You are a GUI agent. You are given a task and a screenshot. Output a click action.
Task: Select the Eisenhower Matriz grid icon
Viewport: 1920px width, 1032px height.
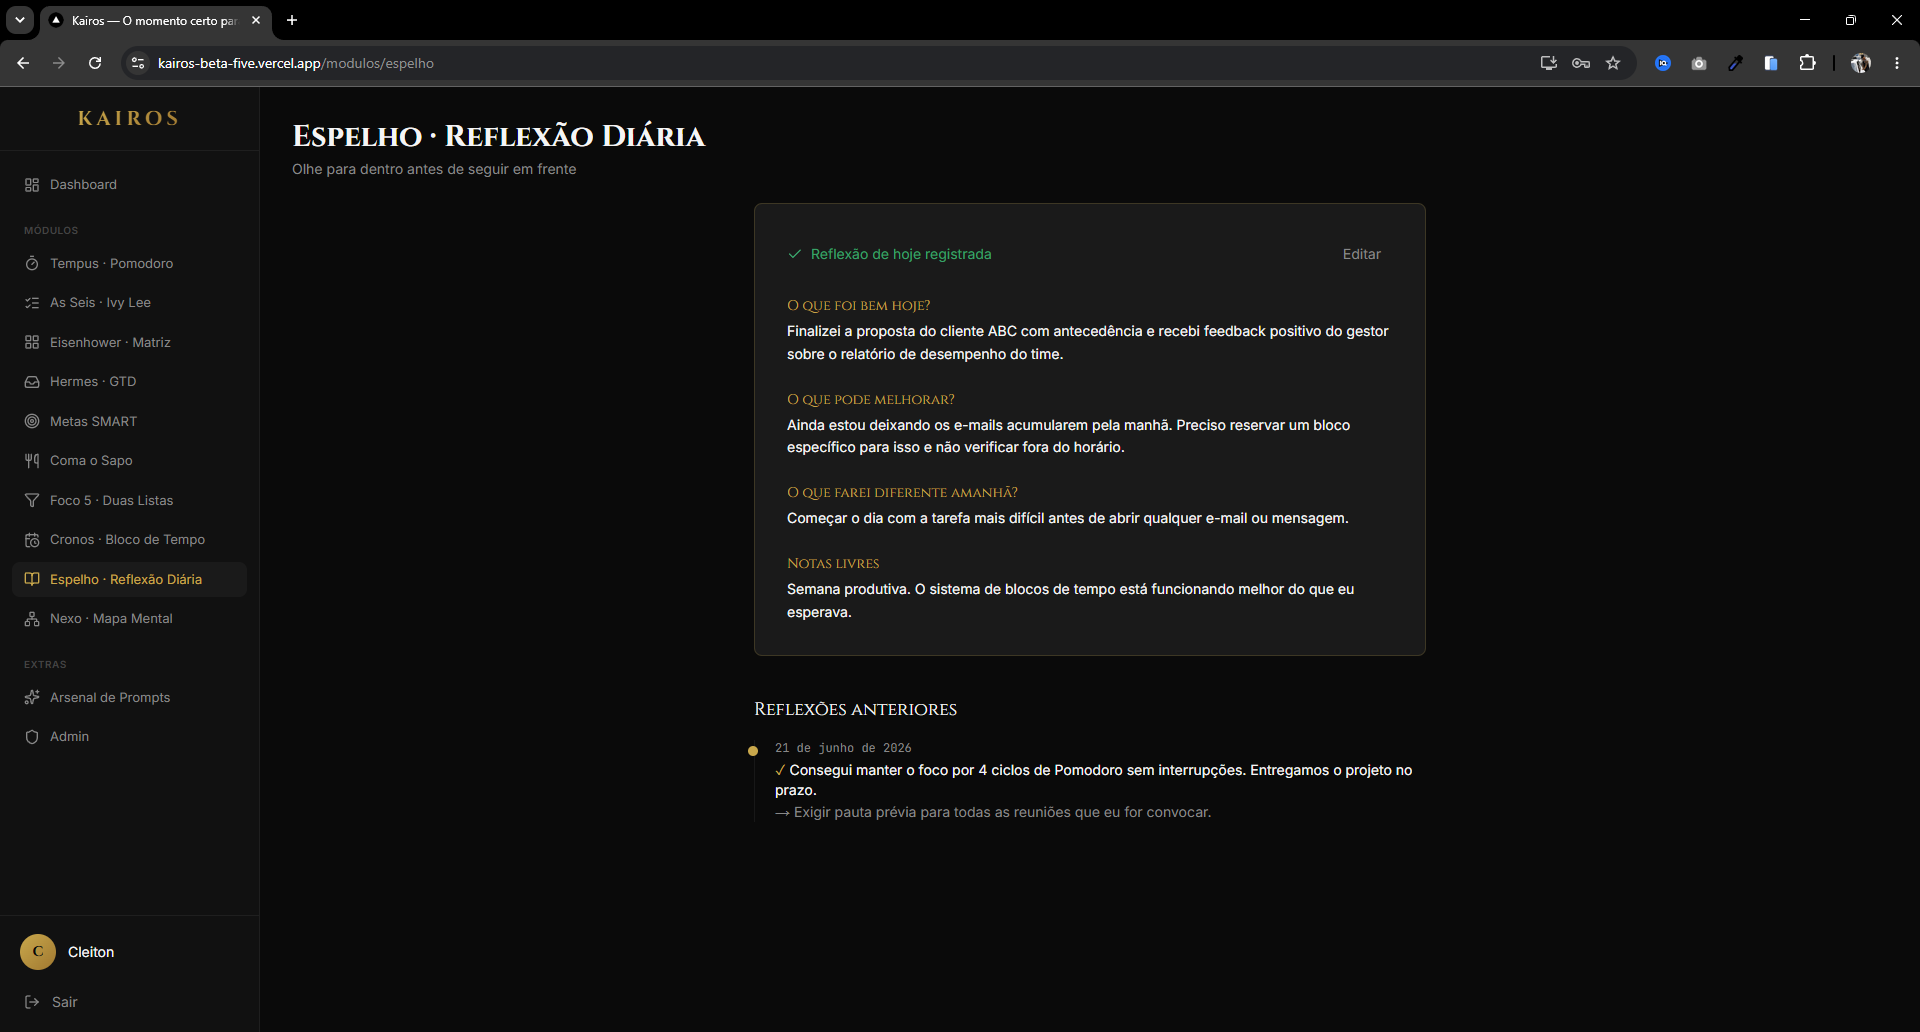(32, 343)
